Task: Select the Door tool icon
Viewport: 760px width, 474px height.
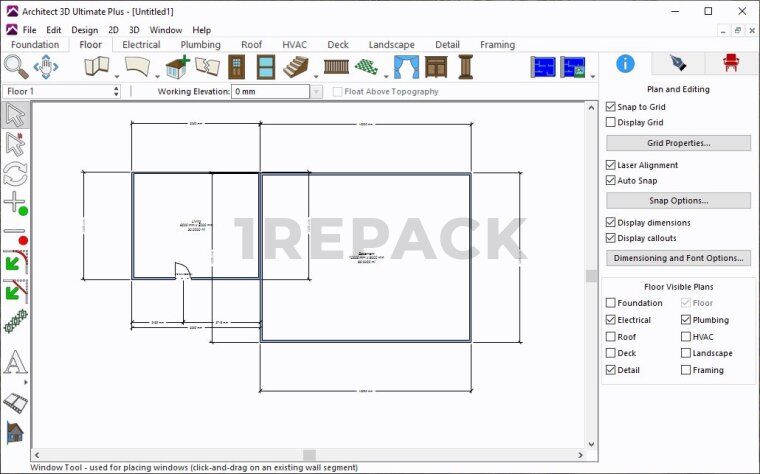Action: click(236, 67)
